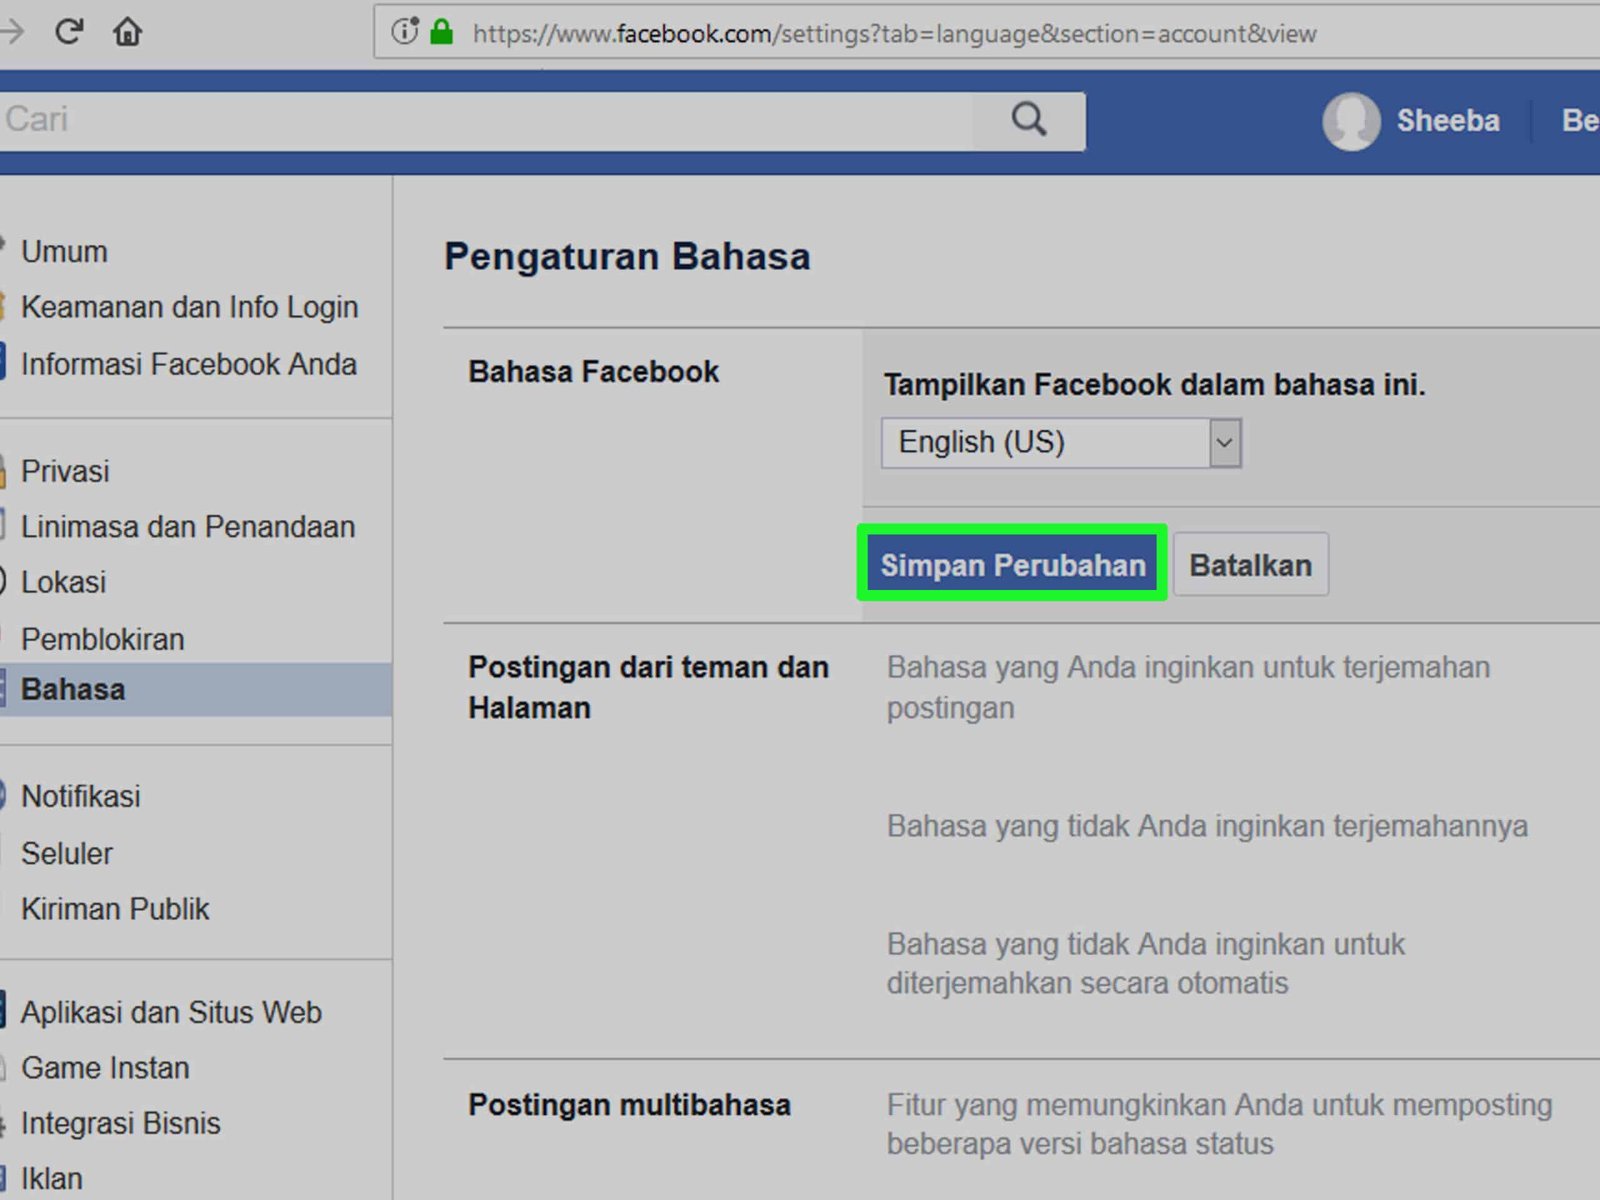Screen dimensions: 1600x1200
Task: Click Bahasa yang tidak Anda inginkan diterjemahkan otomatis
Action: pos(1145,963)
